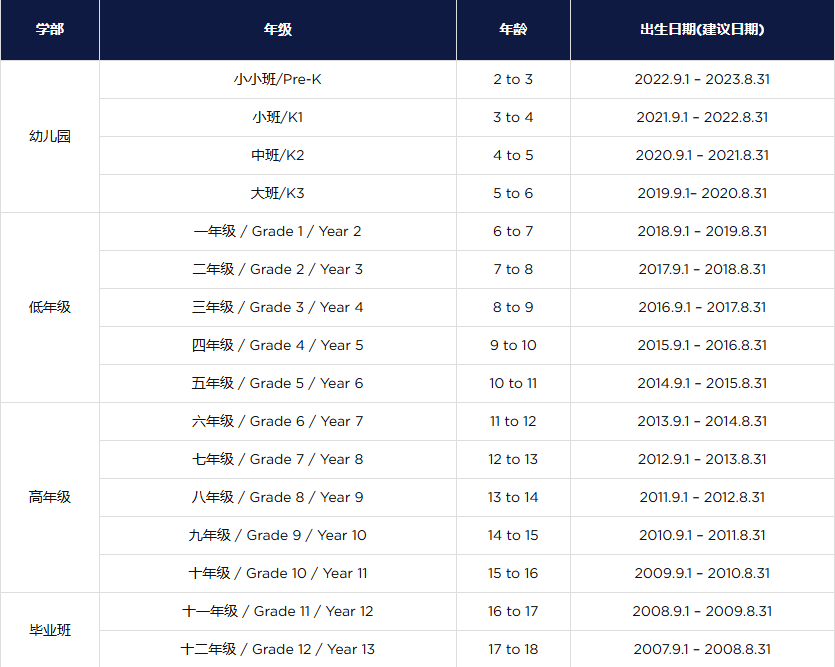The width and height of the screenshot is (835, 667).
Task: Click the 小班/K1 grade cell
Action: (x=277, y=117)
